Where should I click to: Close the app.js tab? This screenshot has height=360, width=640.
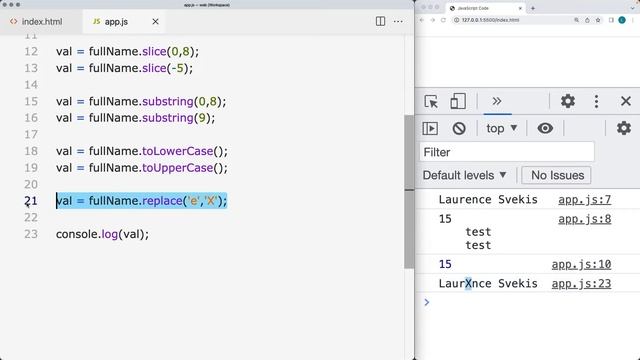[155, 22]
